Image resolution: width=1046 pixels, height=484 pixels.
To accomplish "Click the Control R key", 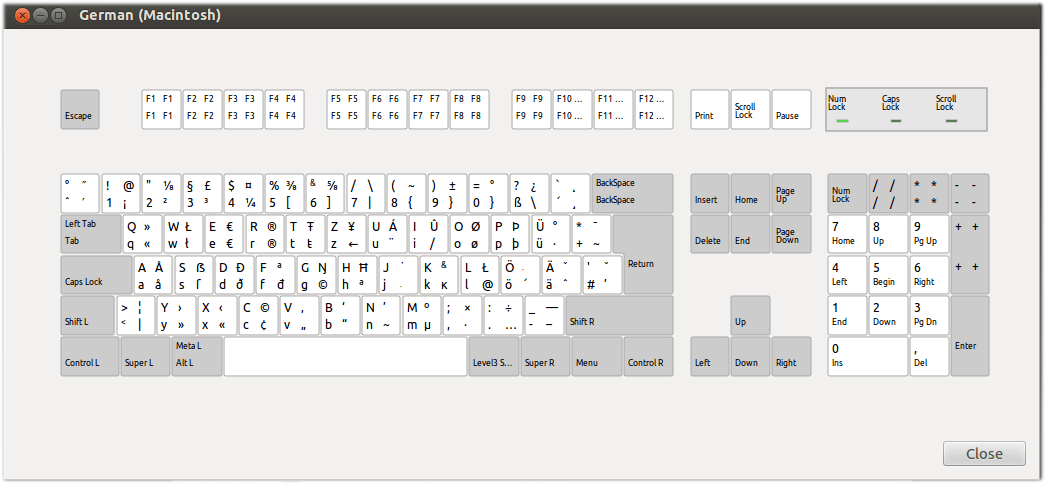I will click(648, 357).
